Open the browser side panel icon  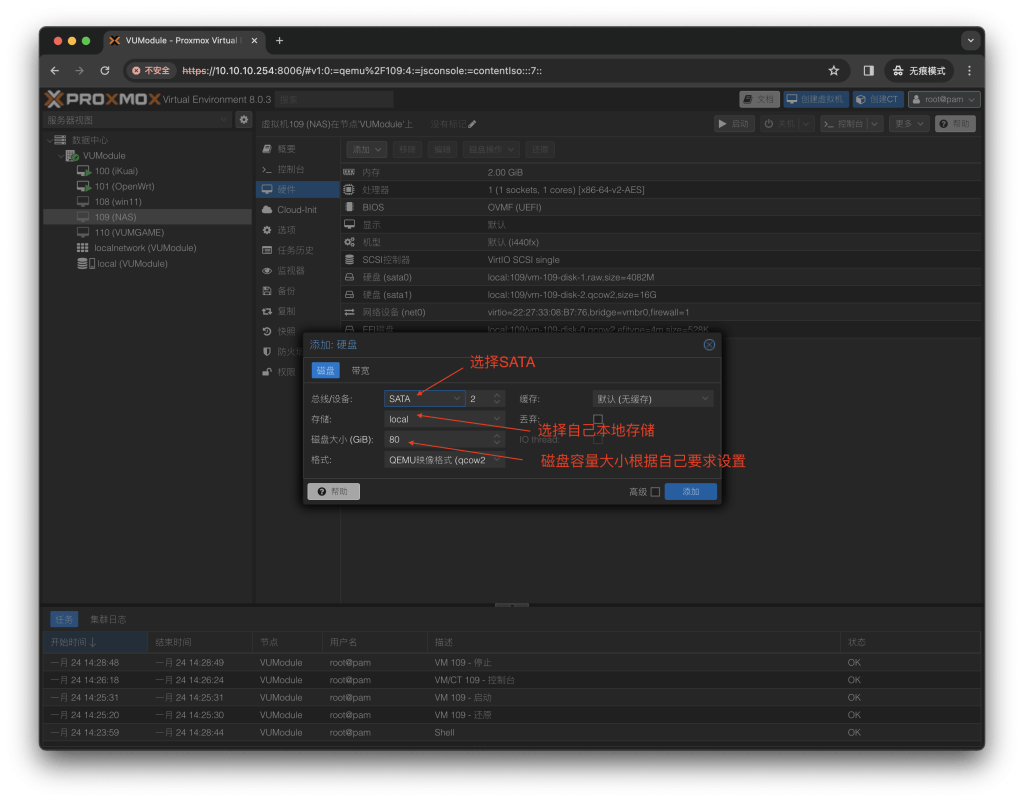pos(868,71)
